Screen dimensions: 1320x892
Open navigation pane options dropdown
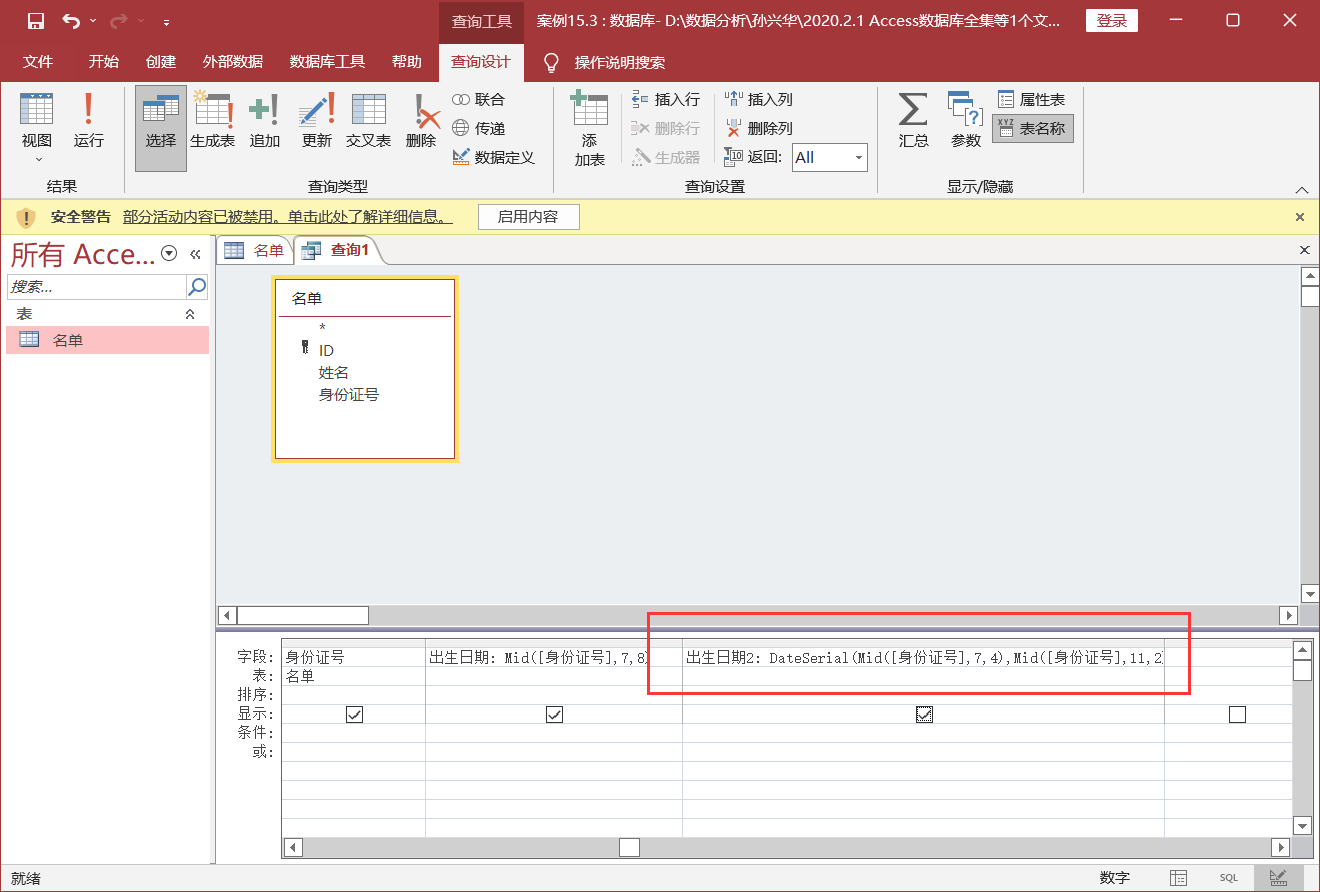(169, 253)
